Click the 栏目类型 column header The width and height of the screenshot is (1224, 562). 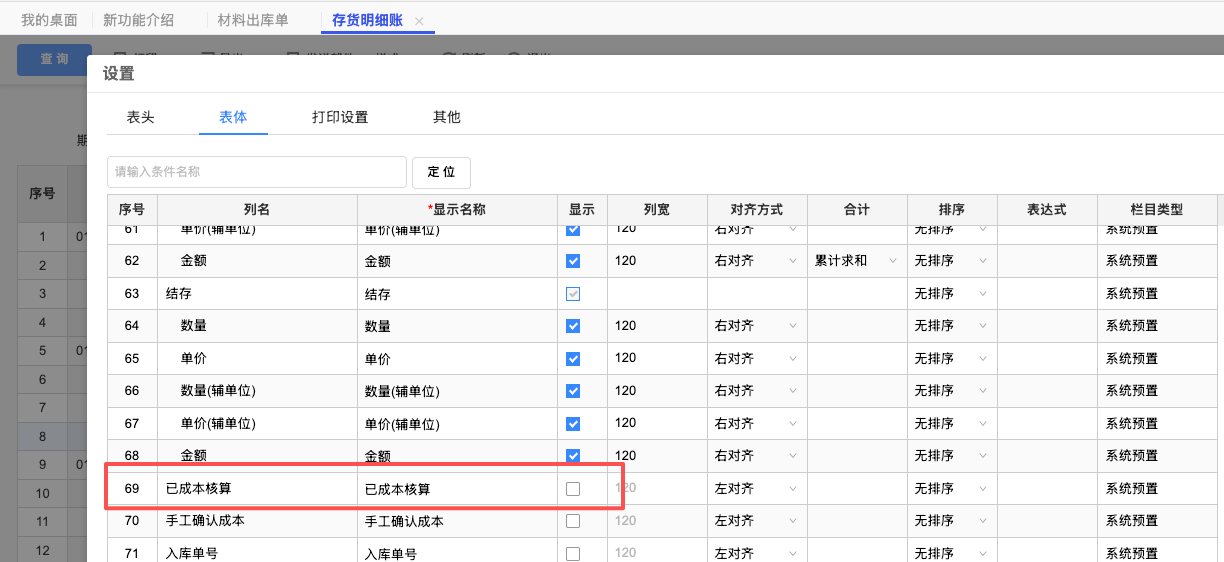point(1157,210)
